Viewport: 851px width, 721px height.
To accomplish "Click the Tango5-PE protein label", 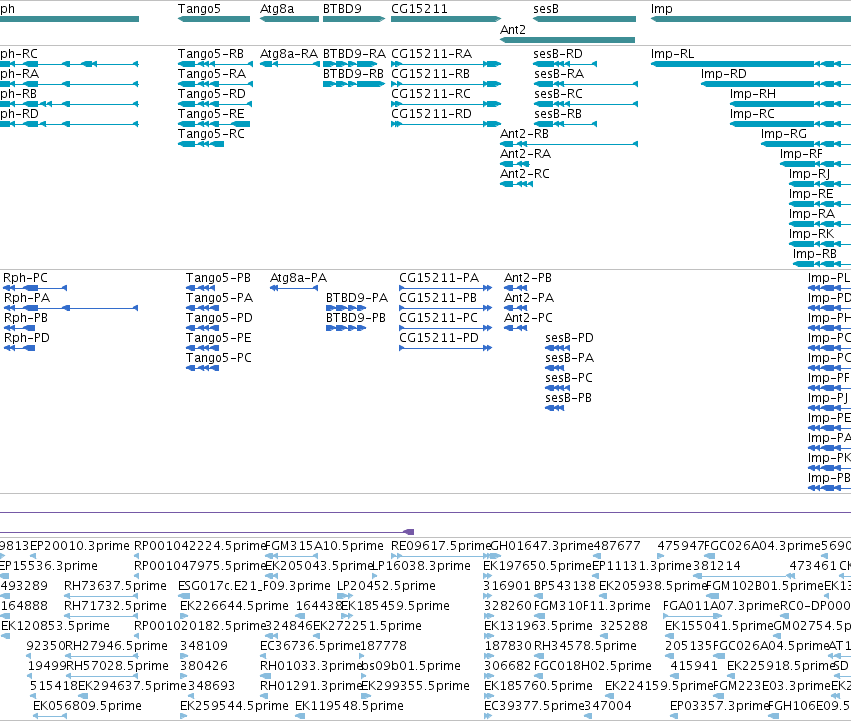I will 218,338.
